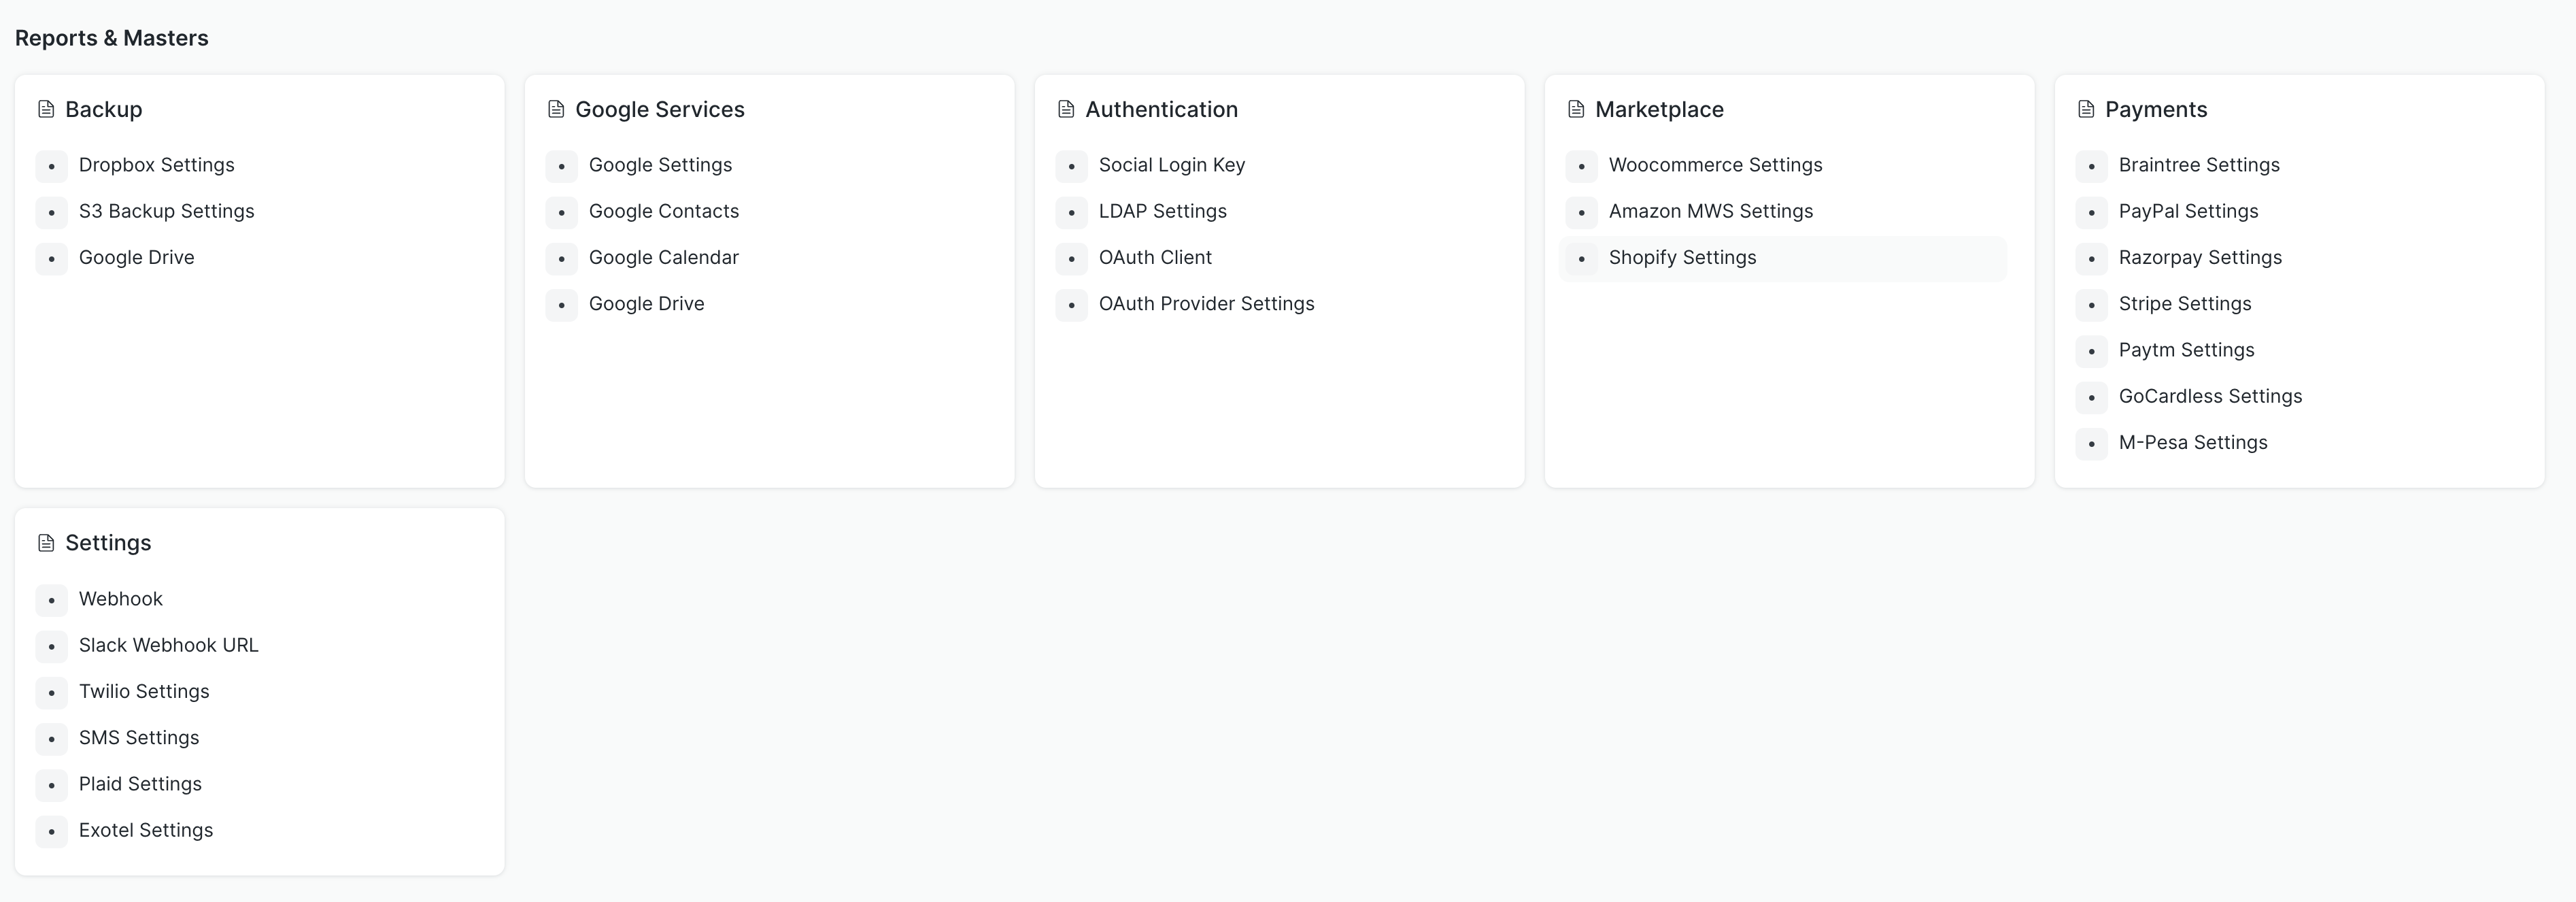
Task: Open S3 Backup Settings
Action: coord(166,211)
